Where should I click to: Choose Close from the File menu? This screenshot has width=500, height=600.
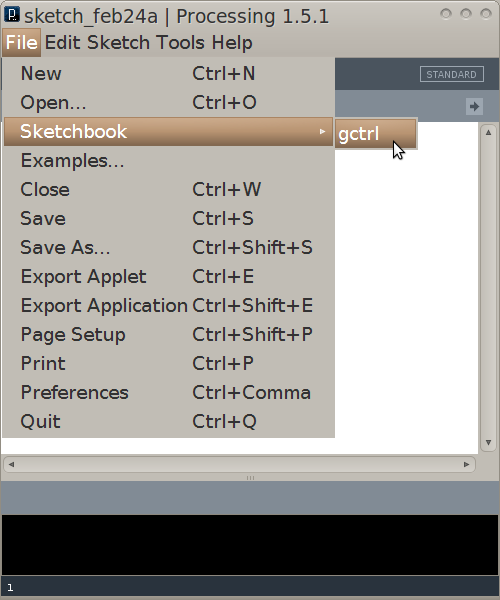[x=168, y=189]
